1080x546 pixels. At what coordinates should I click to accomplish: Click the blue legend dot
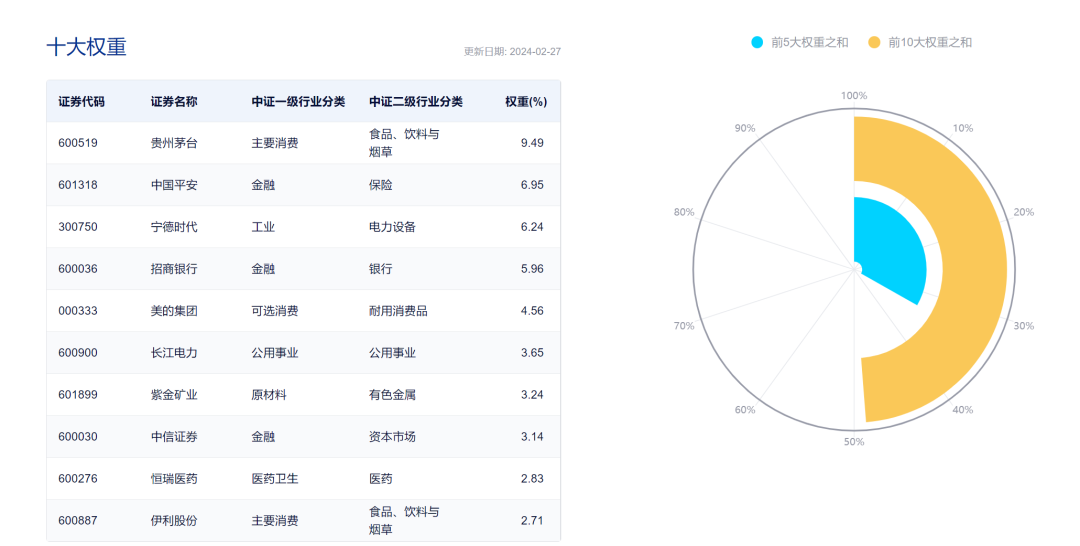click(757, 42)
